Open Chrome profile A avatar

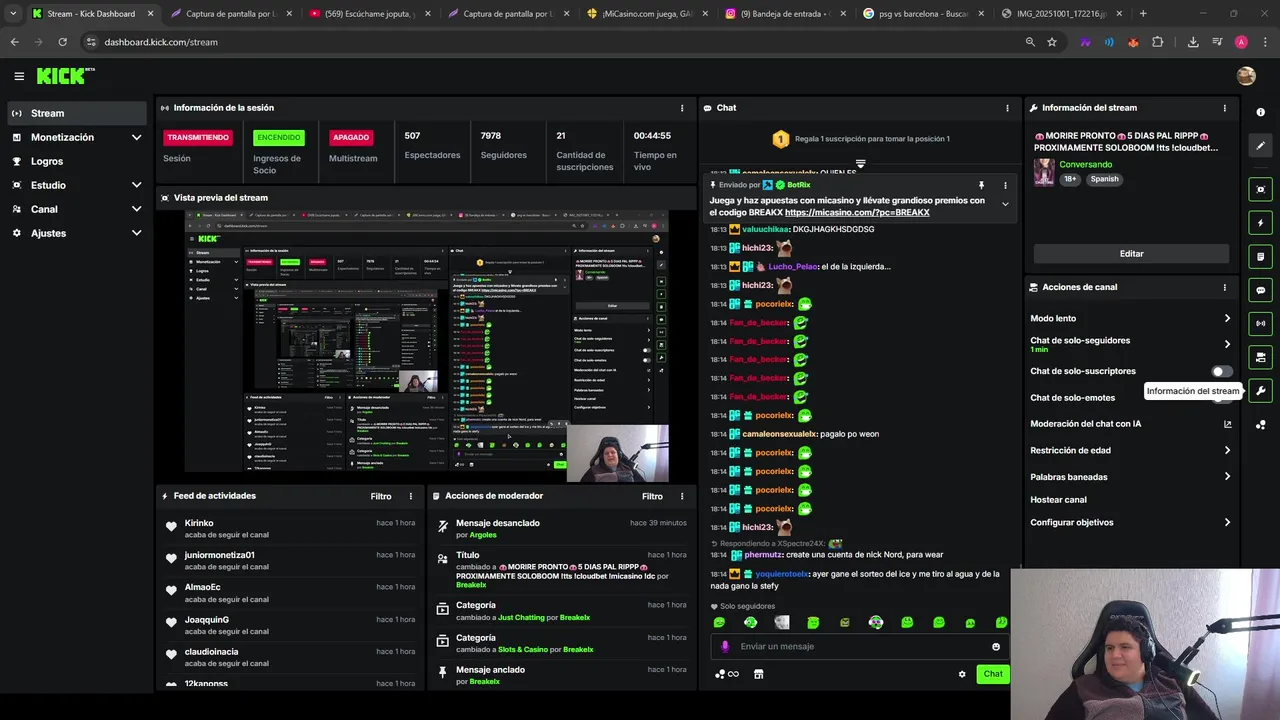(x=1241, y=42)
